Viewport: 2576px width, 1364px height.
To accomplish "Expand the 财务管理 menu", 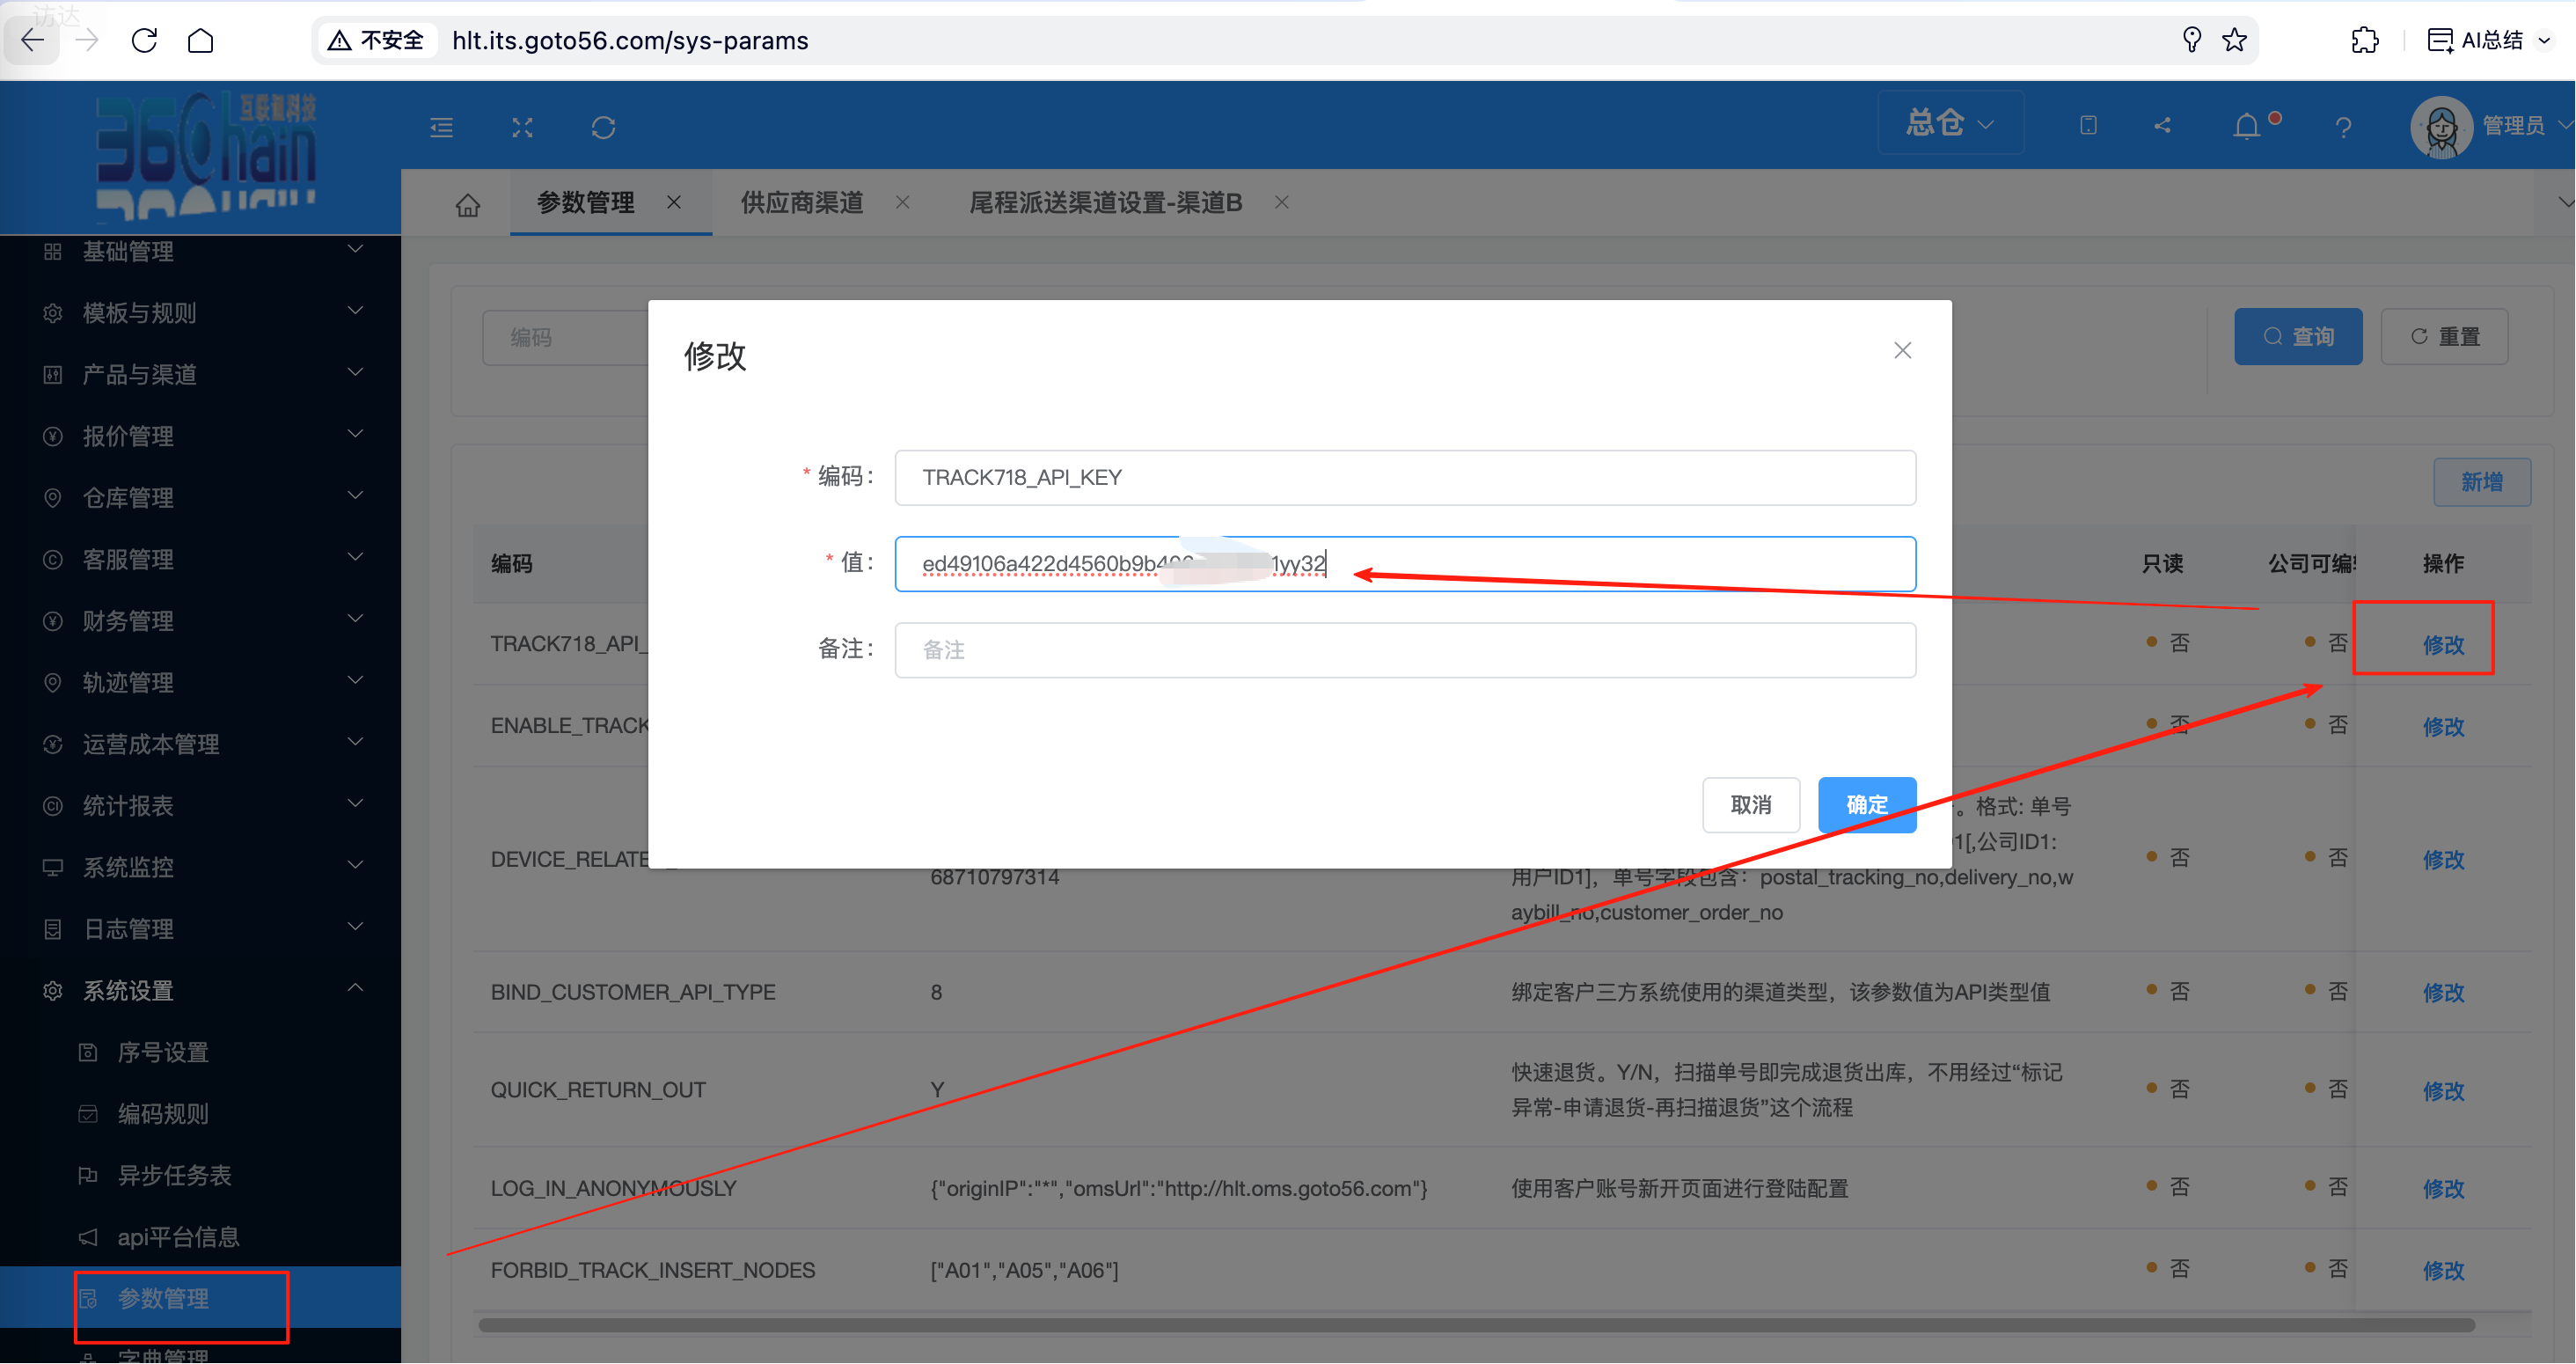I will 200,620.
